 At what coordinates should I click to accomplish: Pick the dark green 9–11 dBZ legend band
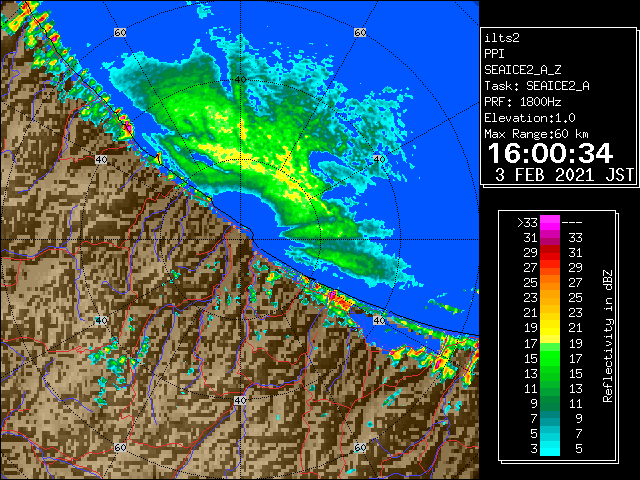[x=550, y=403]
